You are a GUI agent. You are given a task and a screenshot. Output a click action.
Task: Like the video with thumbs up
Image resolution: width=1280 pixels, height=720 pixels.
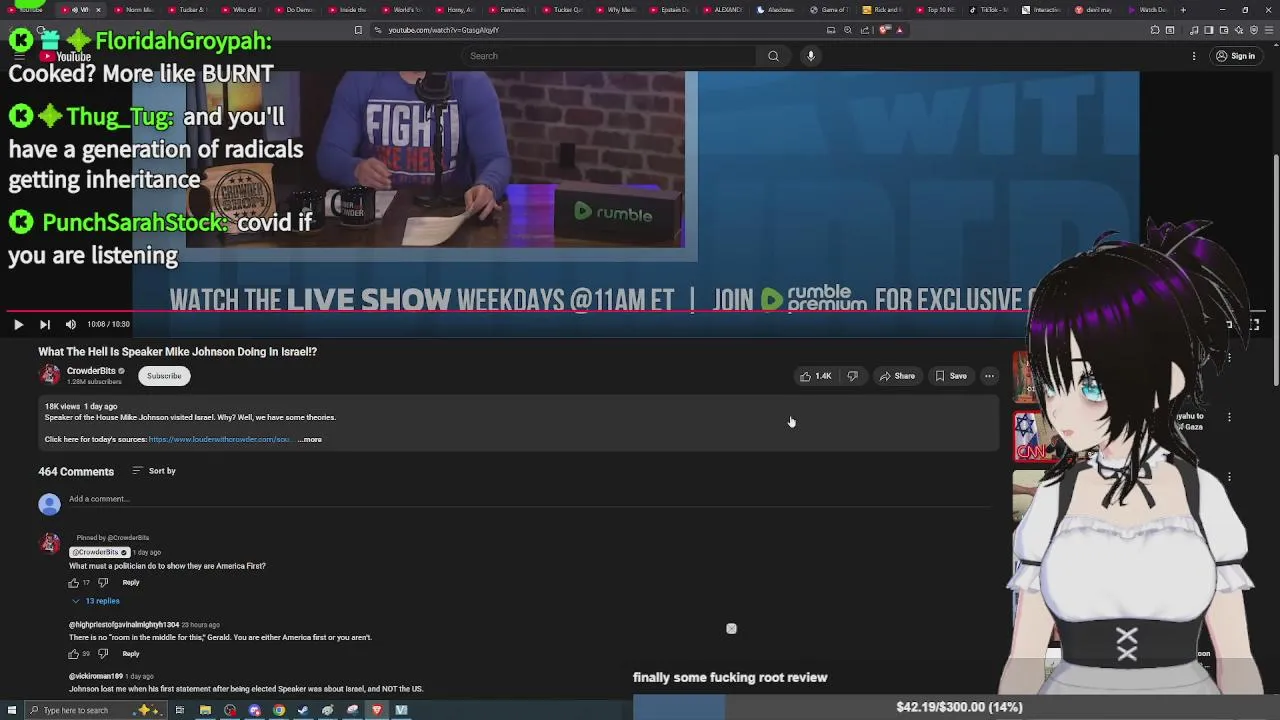click(x=815, y=376)
